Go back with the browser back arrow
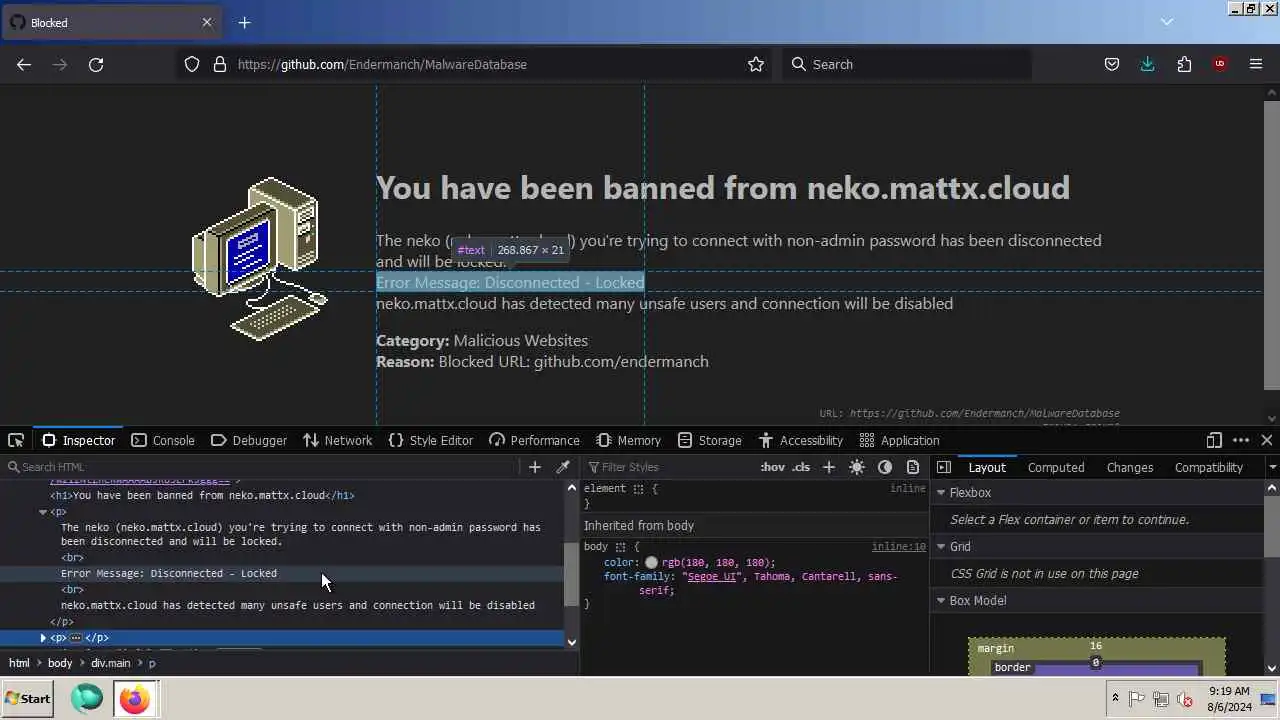1280x720 pixels. point(24,64)
